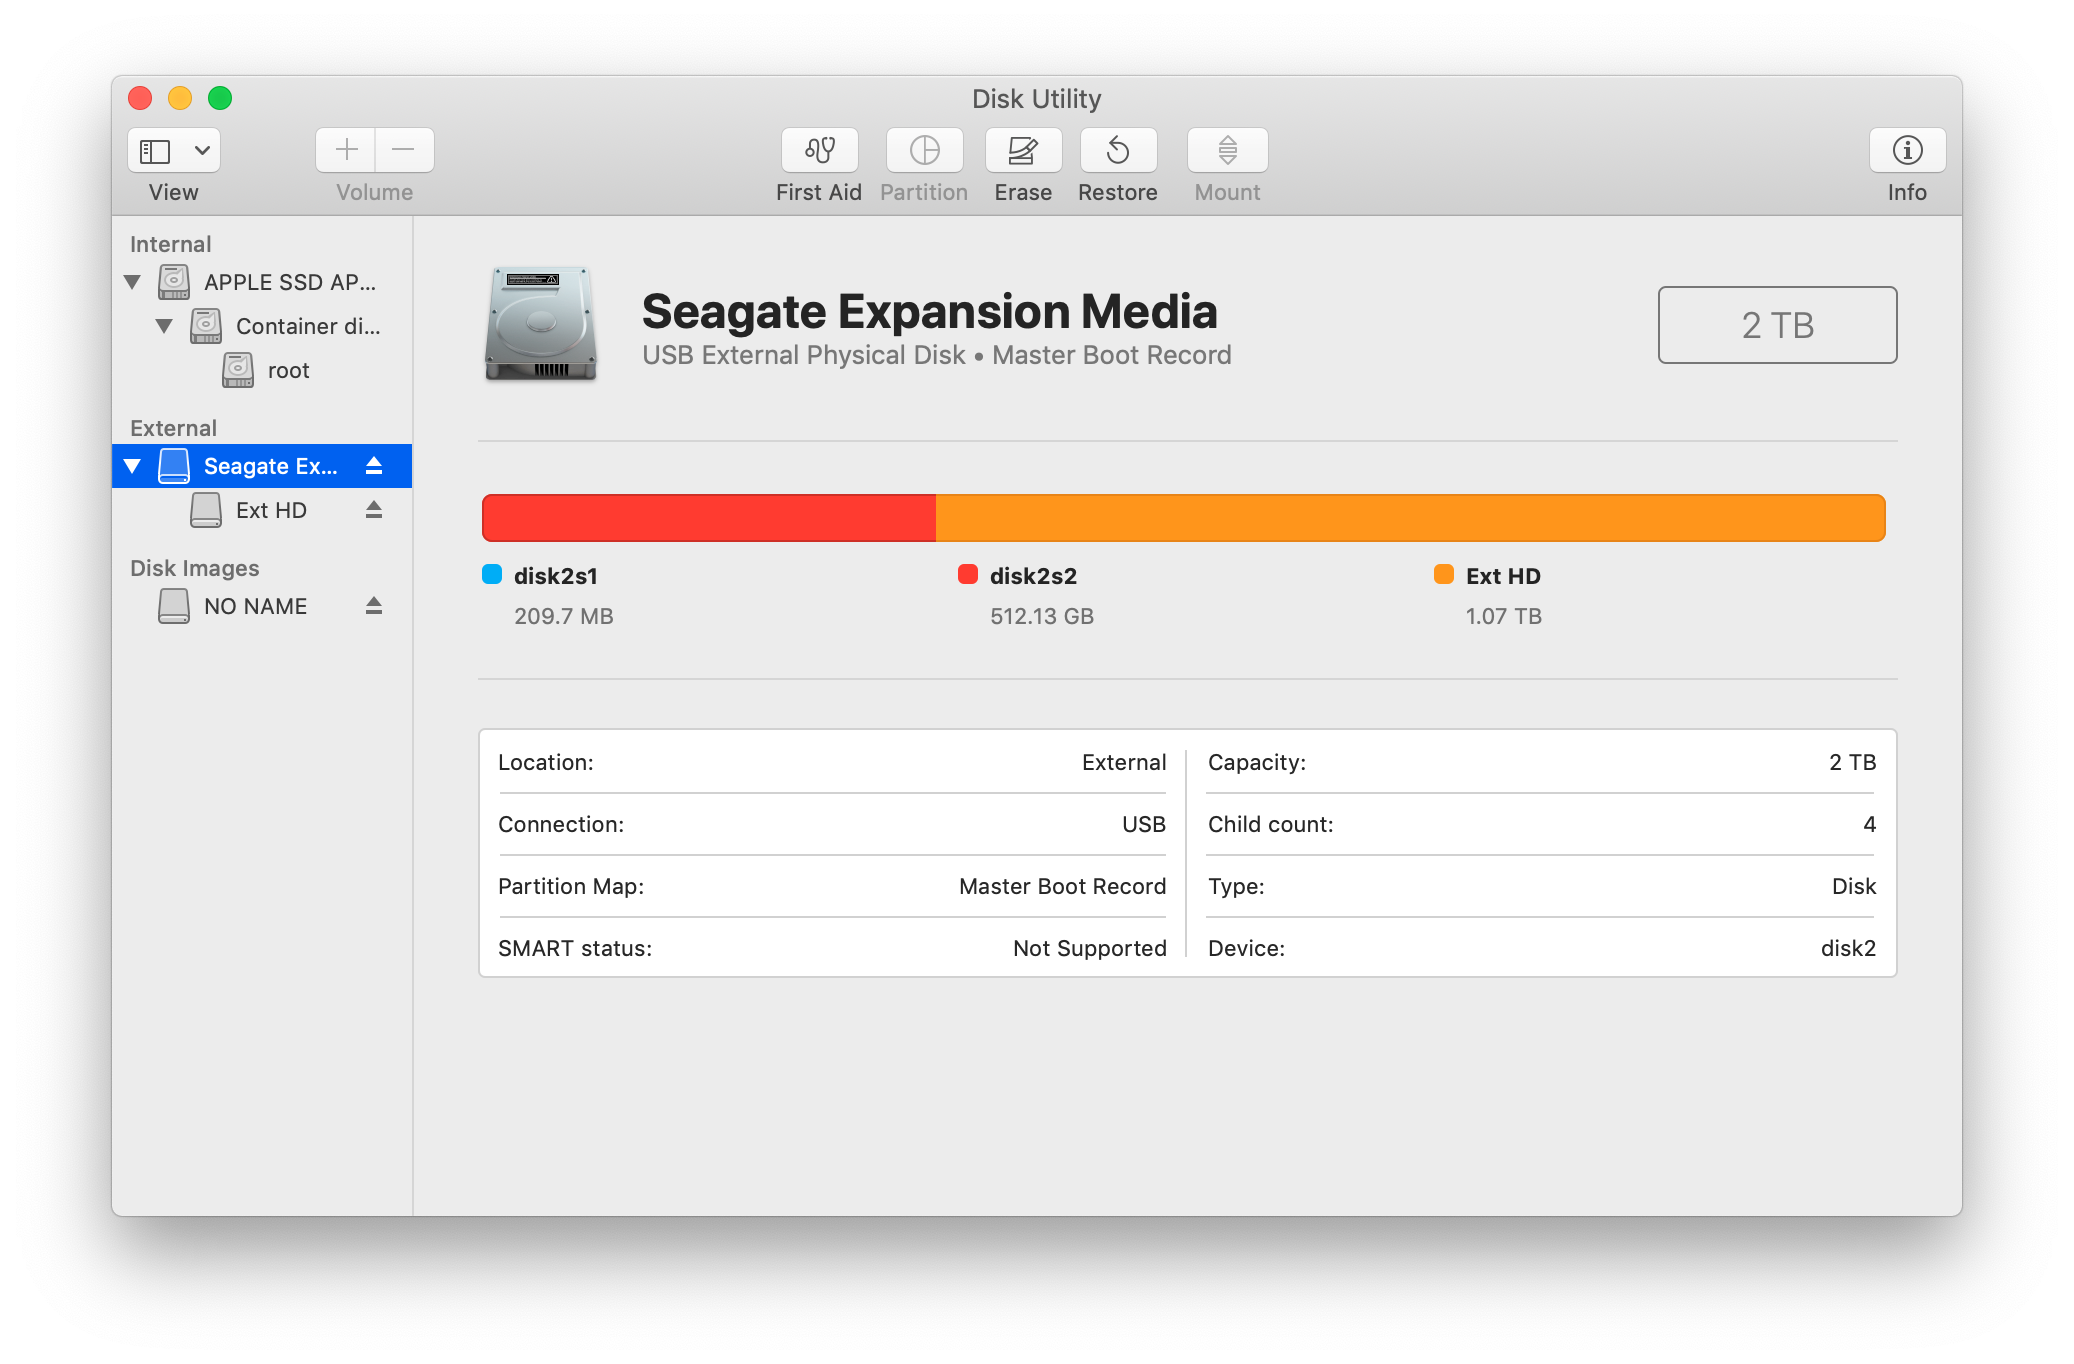The image size is (2074, 1364).
Task: Select the Ext HD volume icon
Action: coord(206,510)
